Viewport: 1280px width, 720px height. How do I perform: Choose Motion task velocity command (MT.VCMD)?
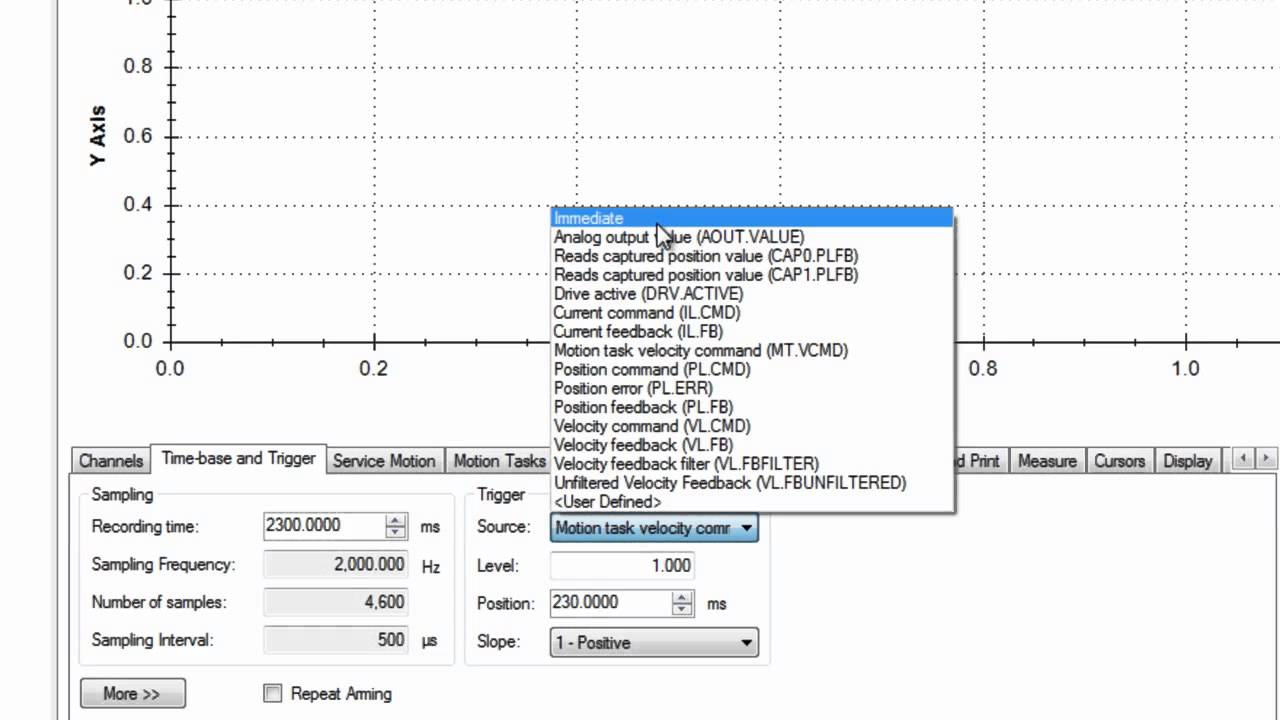[x=752, y=351]
